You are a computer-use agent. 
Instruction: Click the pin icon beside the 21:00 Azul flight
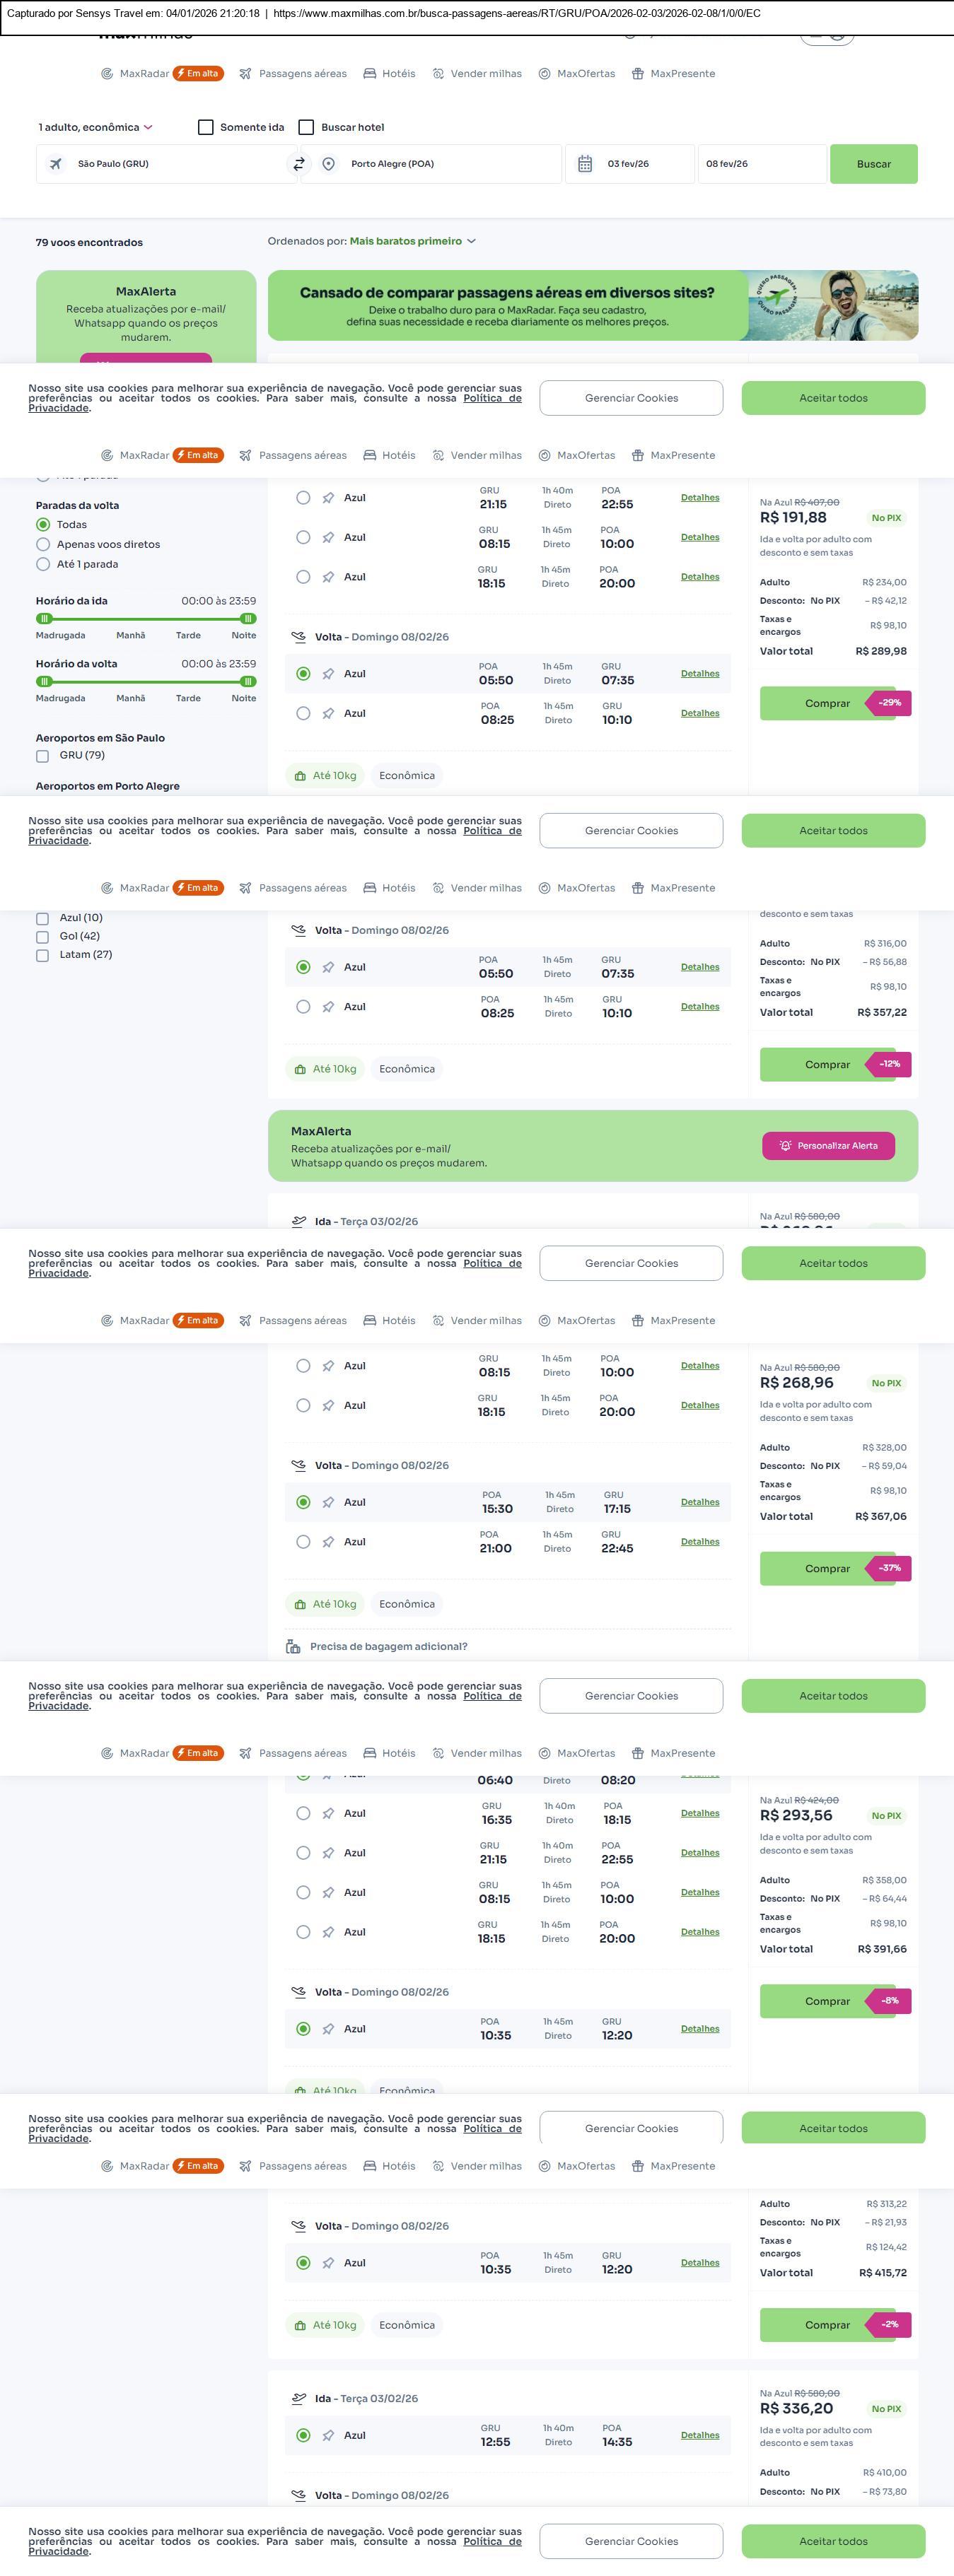pyautogui.click(x=328, y=1542)
